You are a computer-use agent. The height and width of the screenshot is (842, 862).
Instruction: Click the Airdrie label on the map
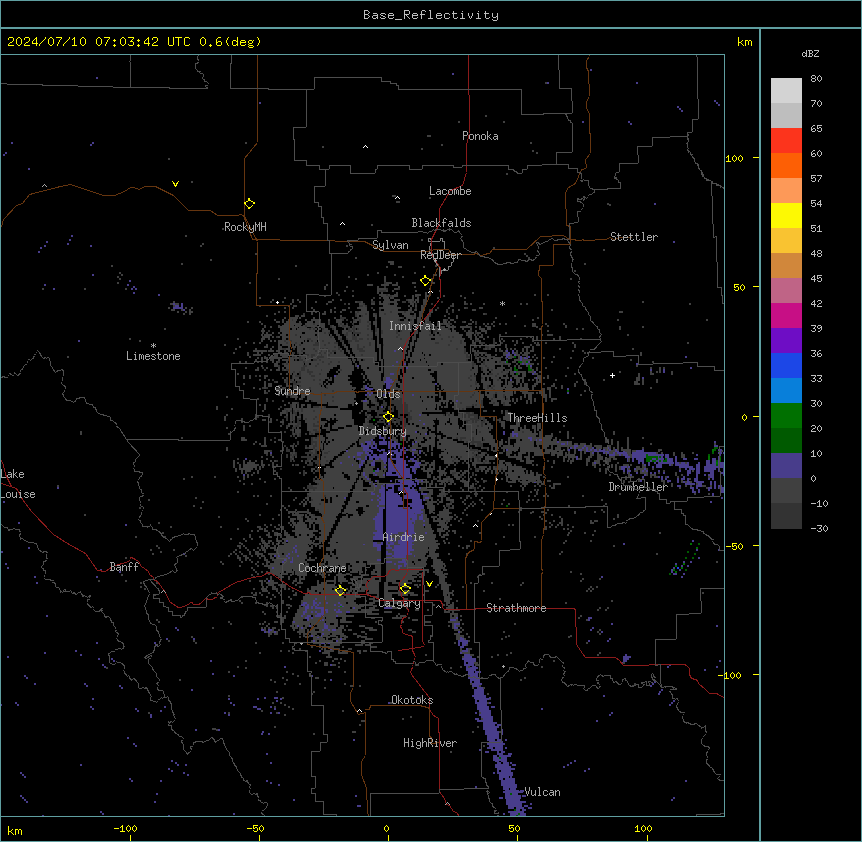point(403,537)
